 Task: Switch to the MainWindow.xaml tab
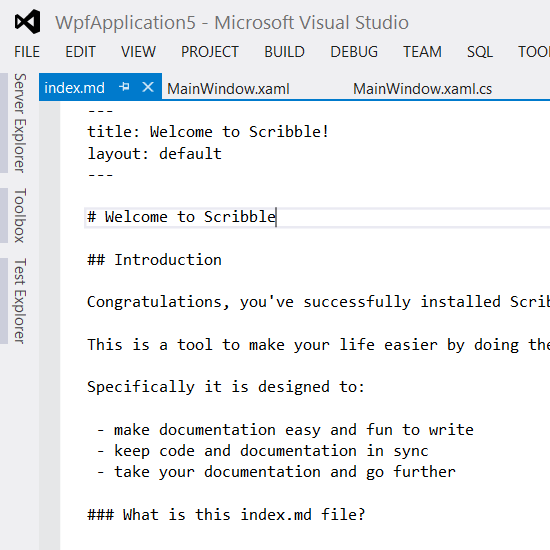coord(228,89)
